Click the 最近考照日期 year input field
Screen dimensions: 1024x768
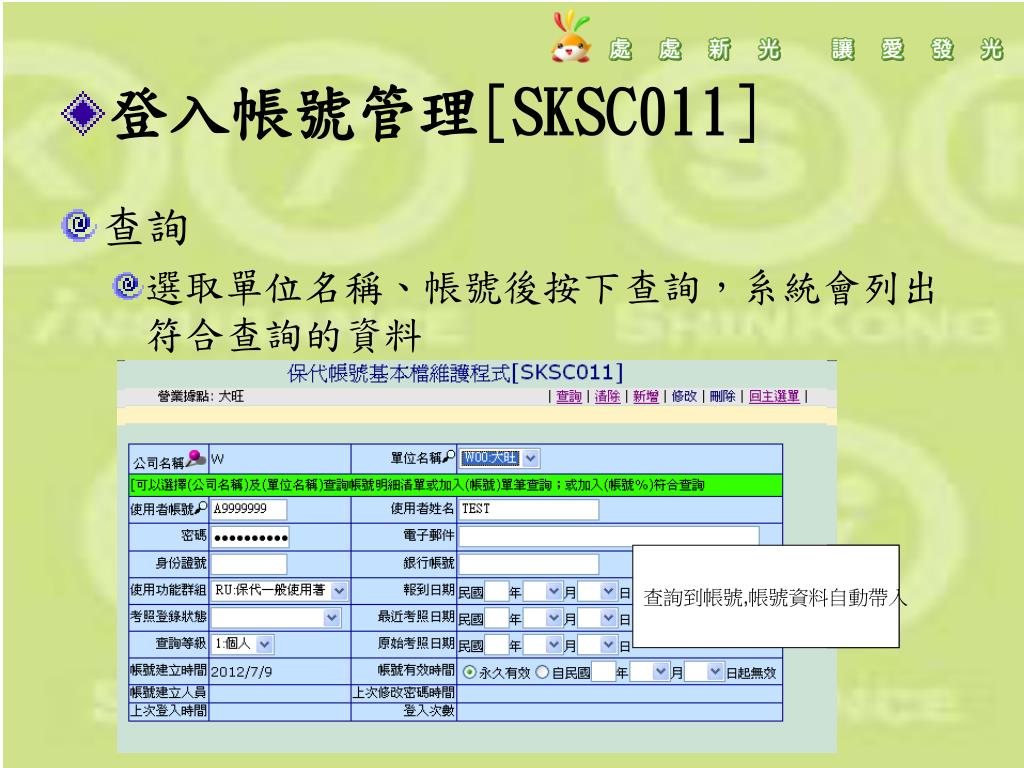tap(496, 618)
